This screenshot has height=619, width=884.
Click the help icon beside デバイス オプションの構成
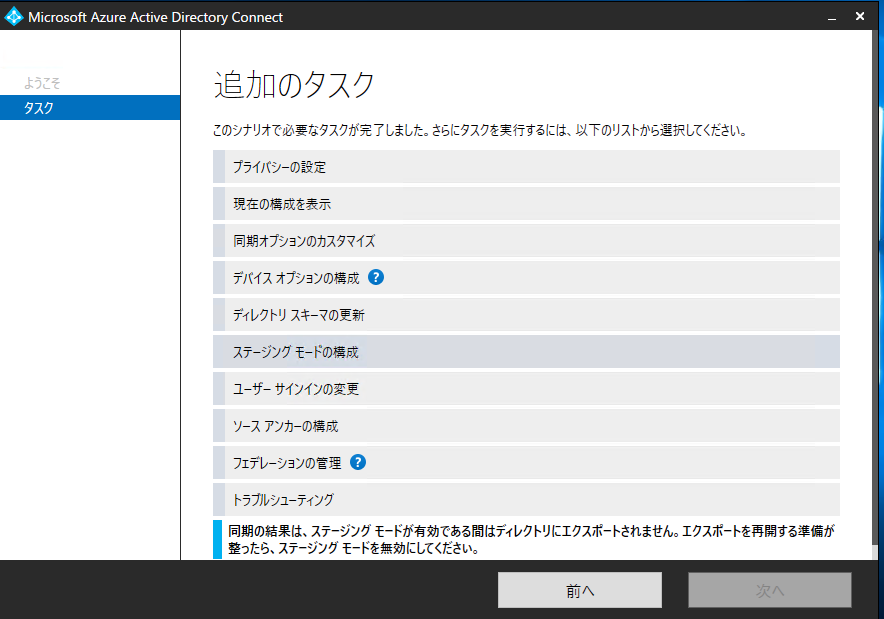(375, 277)
